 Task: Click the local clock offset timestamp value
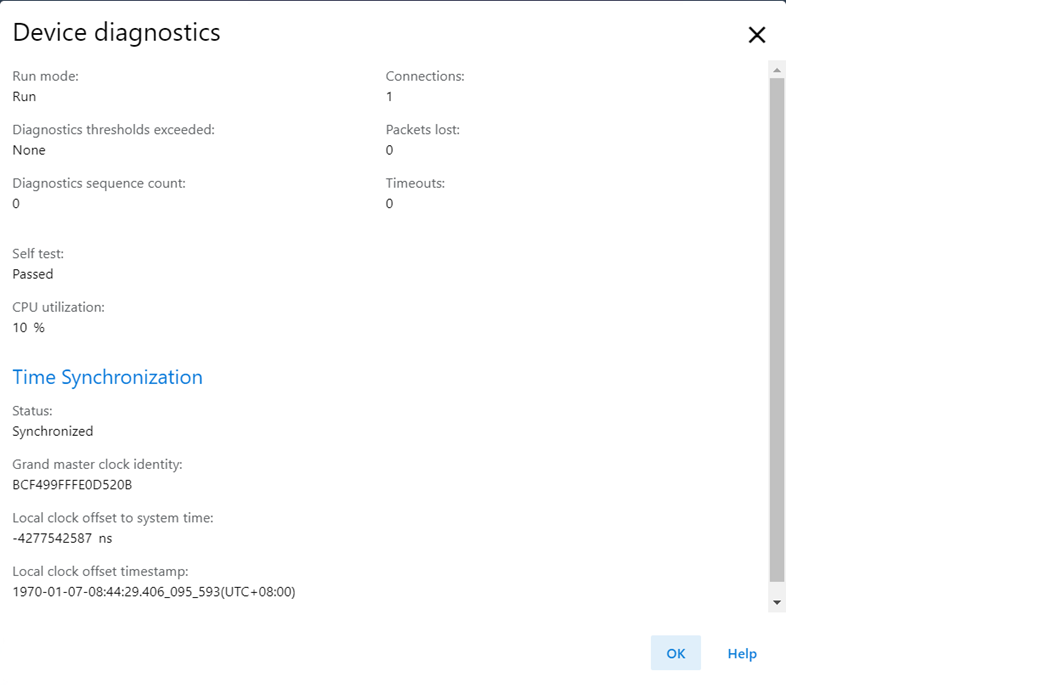coord(154,592)
